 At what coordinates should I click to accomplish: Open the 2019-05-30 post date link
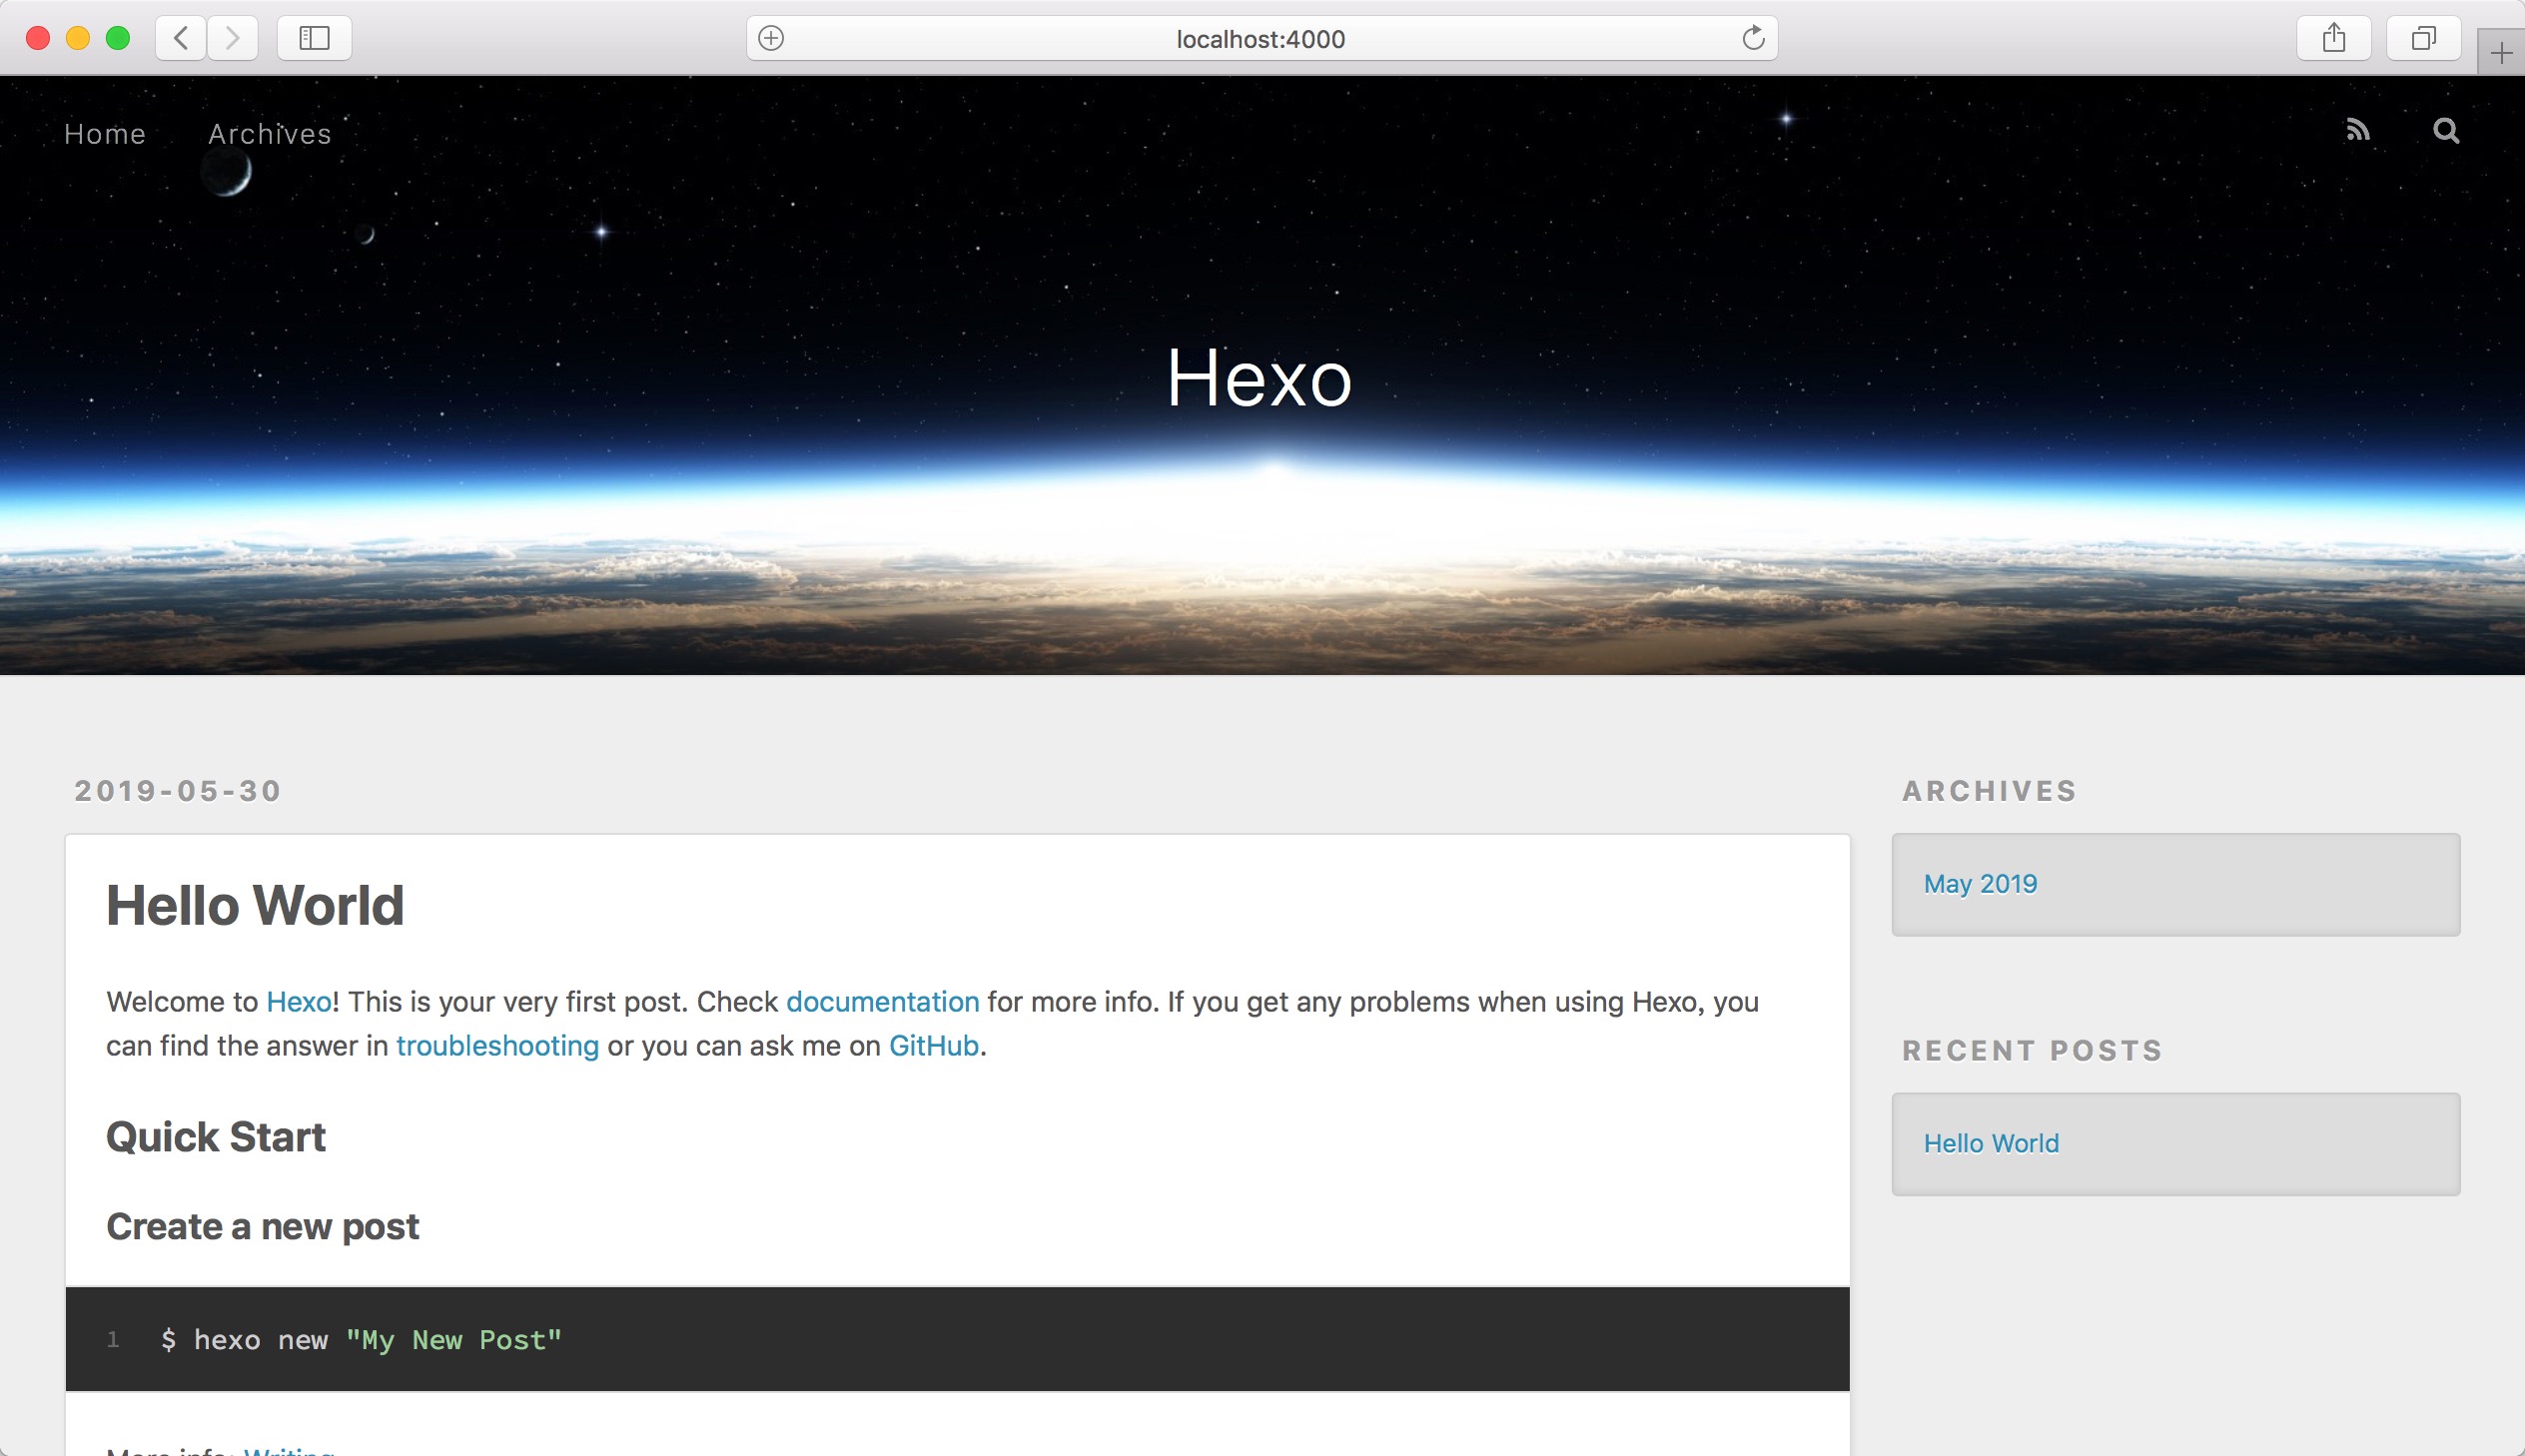[x=178, y=791]
